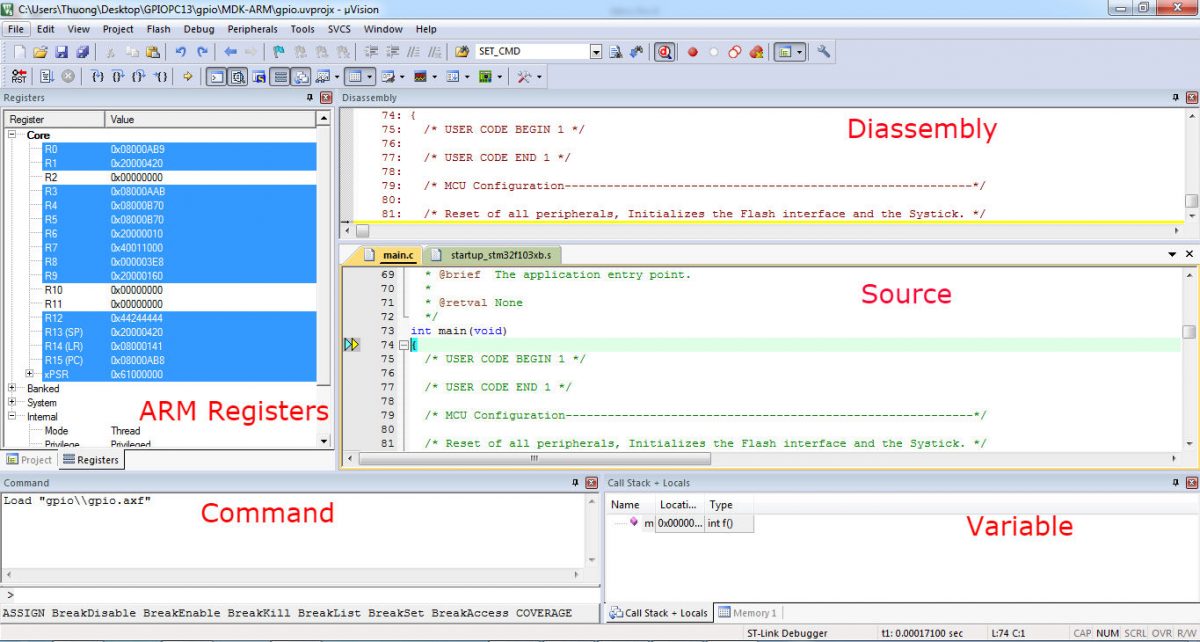Expand the xPSR register entry
This screenshot has width=1200, height=642.
coord(30,373)
